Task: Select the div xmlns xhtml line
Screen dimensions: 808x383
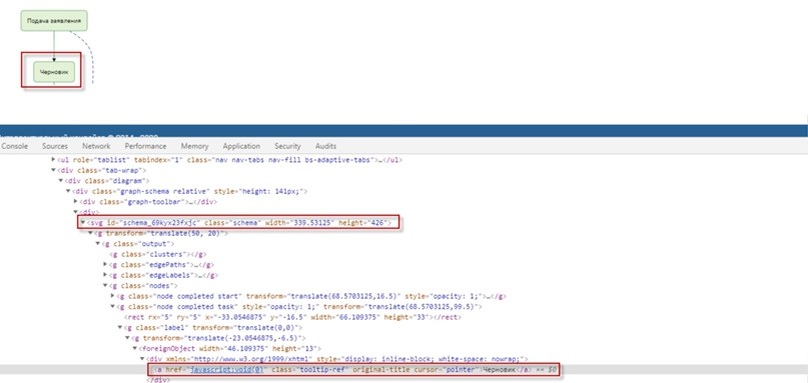Action: click(x=338, y=359)
